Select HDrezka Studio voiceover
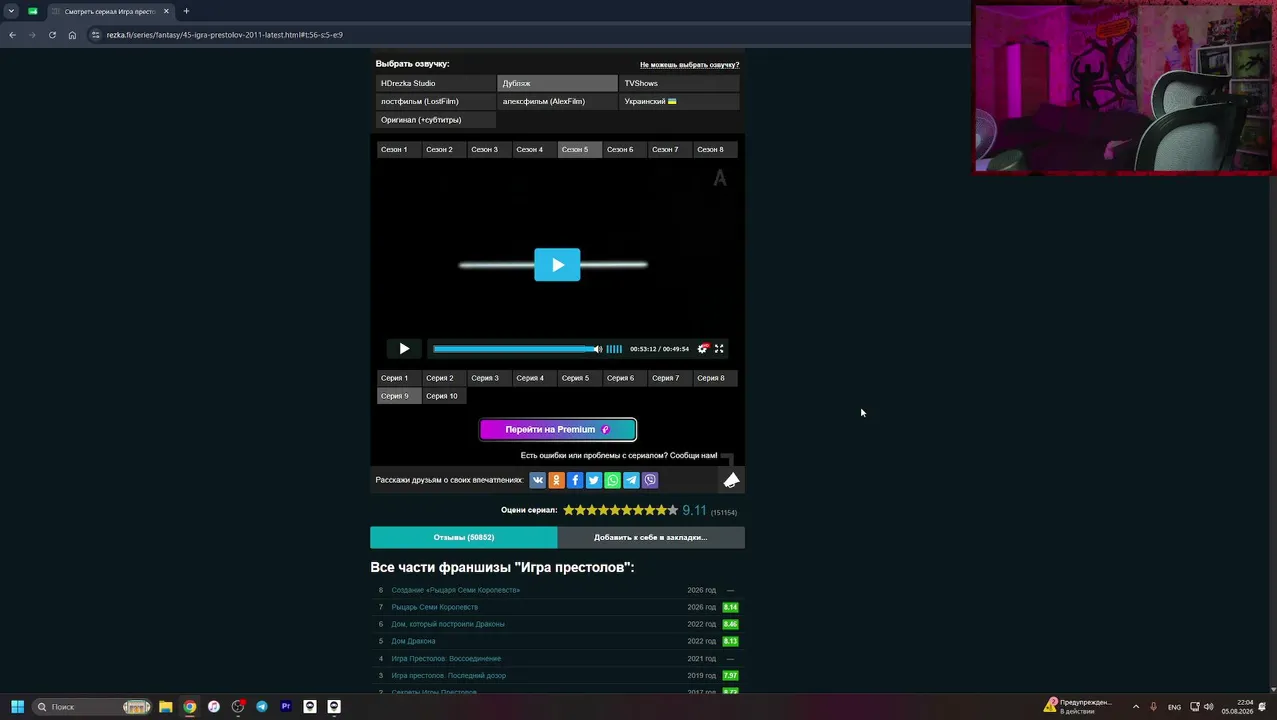 click(x=435, y=84)
